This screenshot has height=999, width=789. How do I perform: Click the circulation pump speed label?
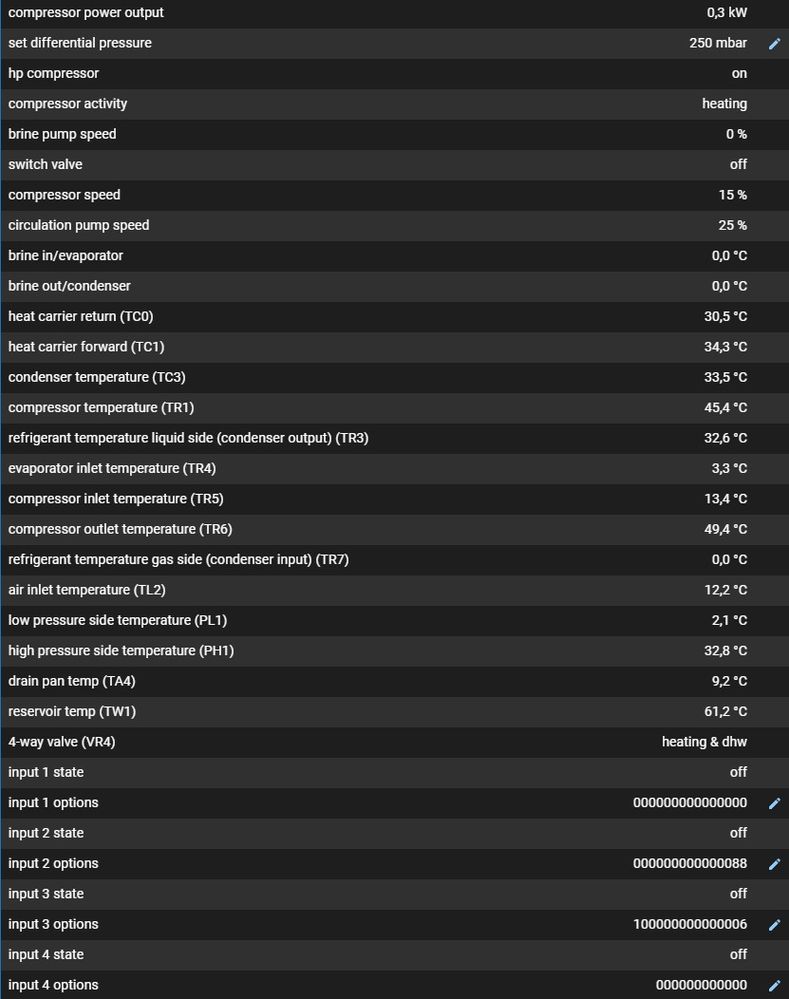79,225
